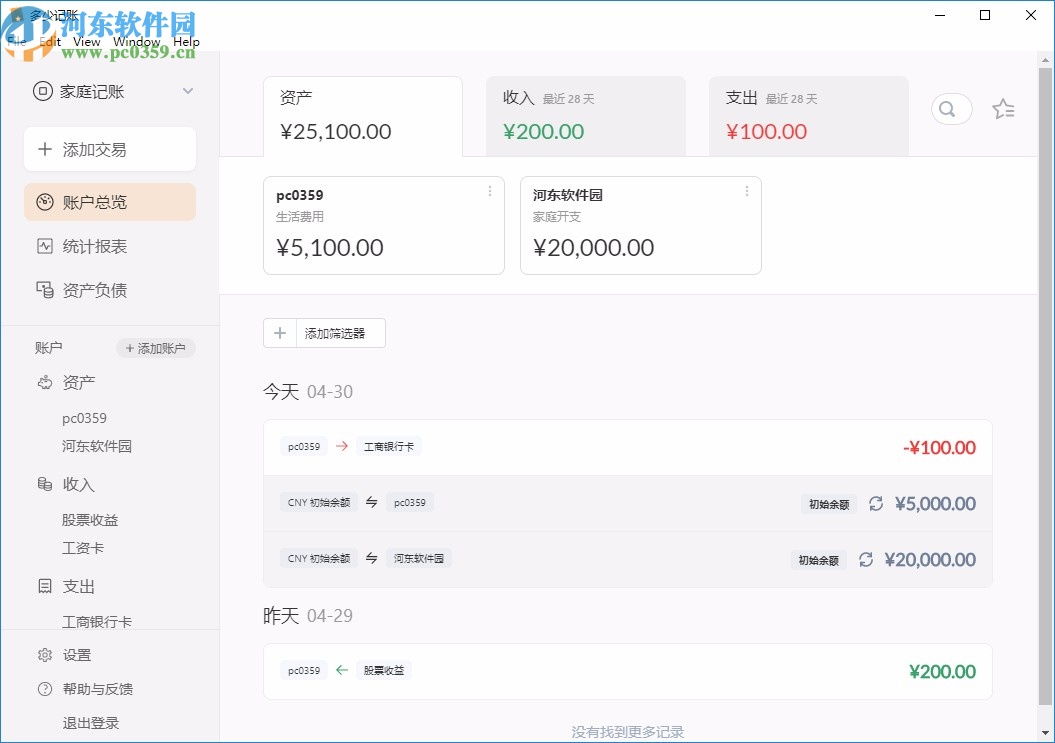Click the swap arrows before 河东软件园 tag
The image size is (1055, 743).
coord(371,558)
